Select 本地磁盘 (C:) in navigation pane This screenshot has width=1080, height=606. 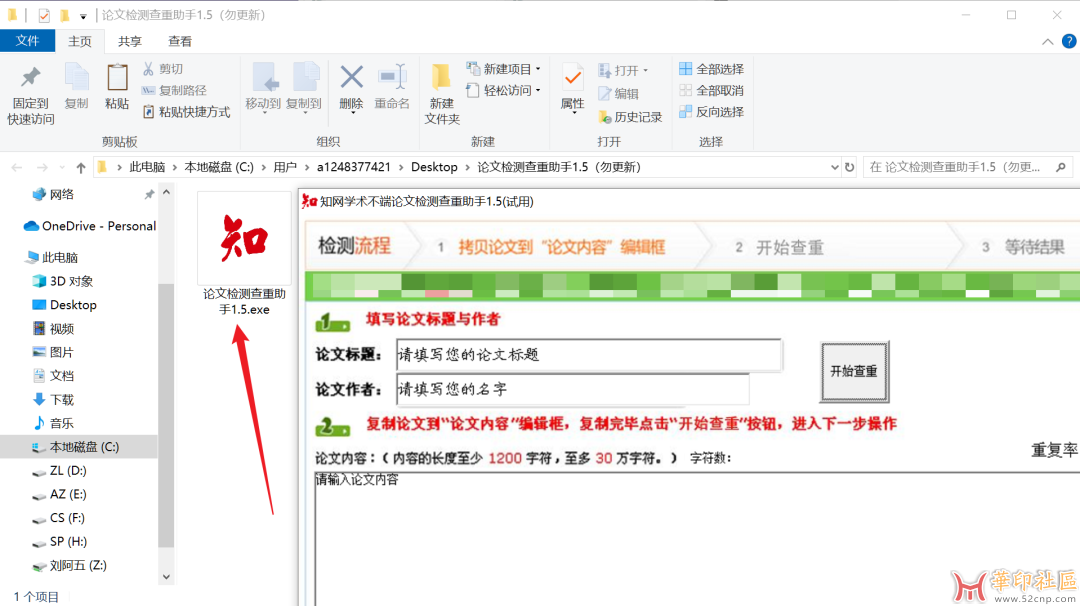[x=84, y=447]
